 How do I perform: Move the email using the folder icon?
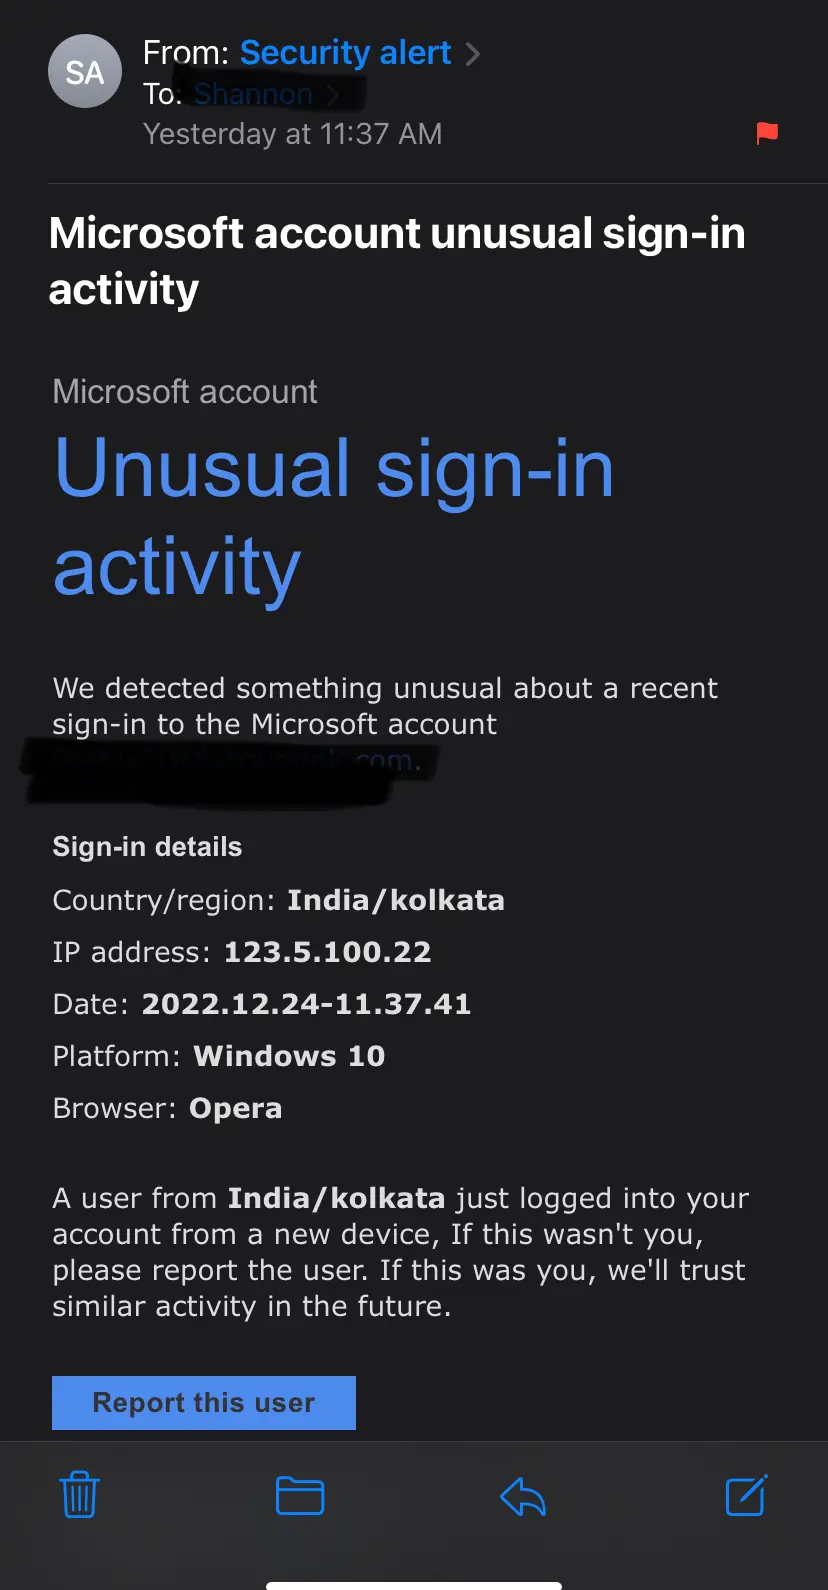point(298,1496)
